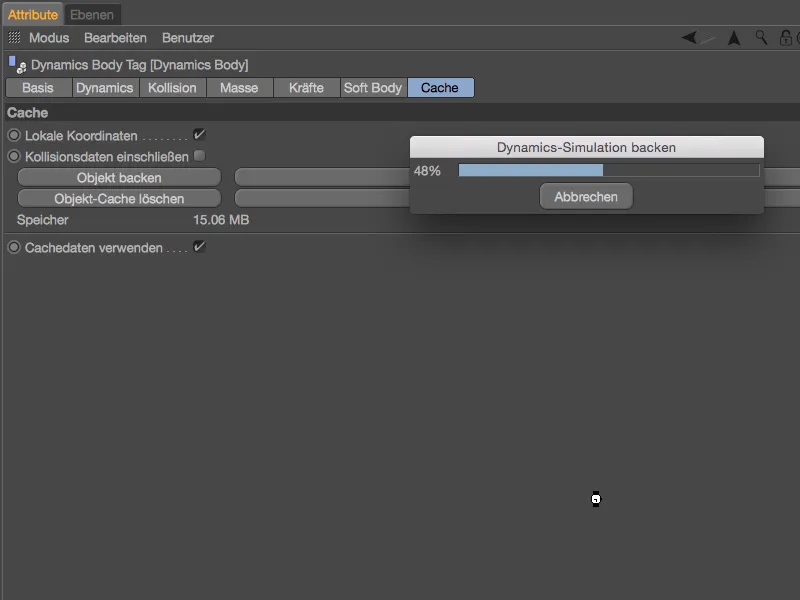
Task: Click the Cachedaten verwenden animation dot
Action: tap(14, 247)
